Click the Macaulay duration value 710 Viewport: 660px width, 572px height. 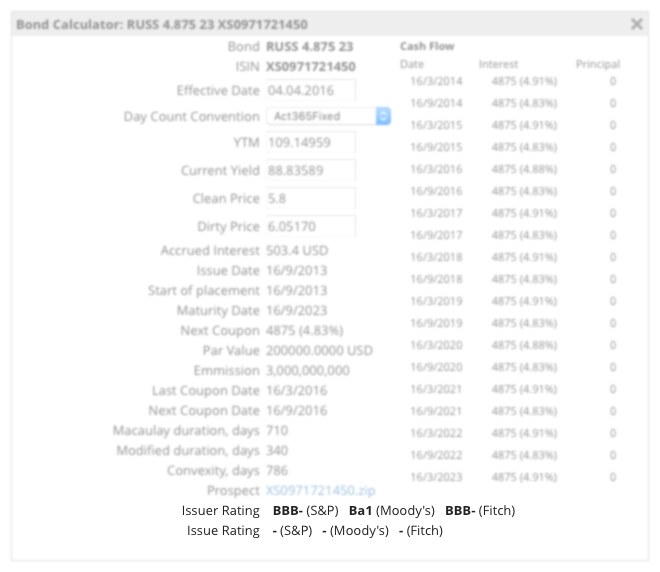[277, 431]
